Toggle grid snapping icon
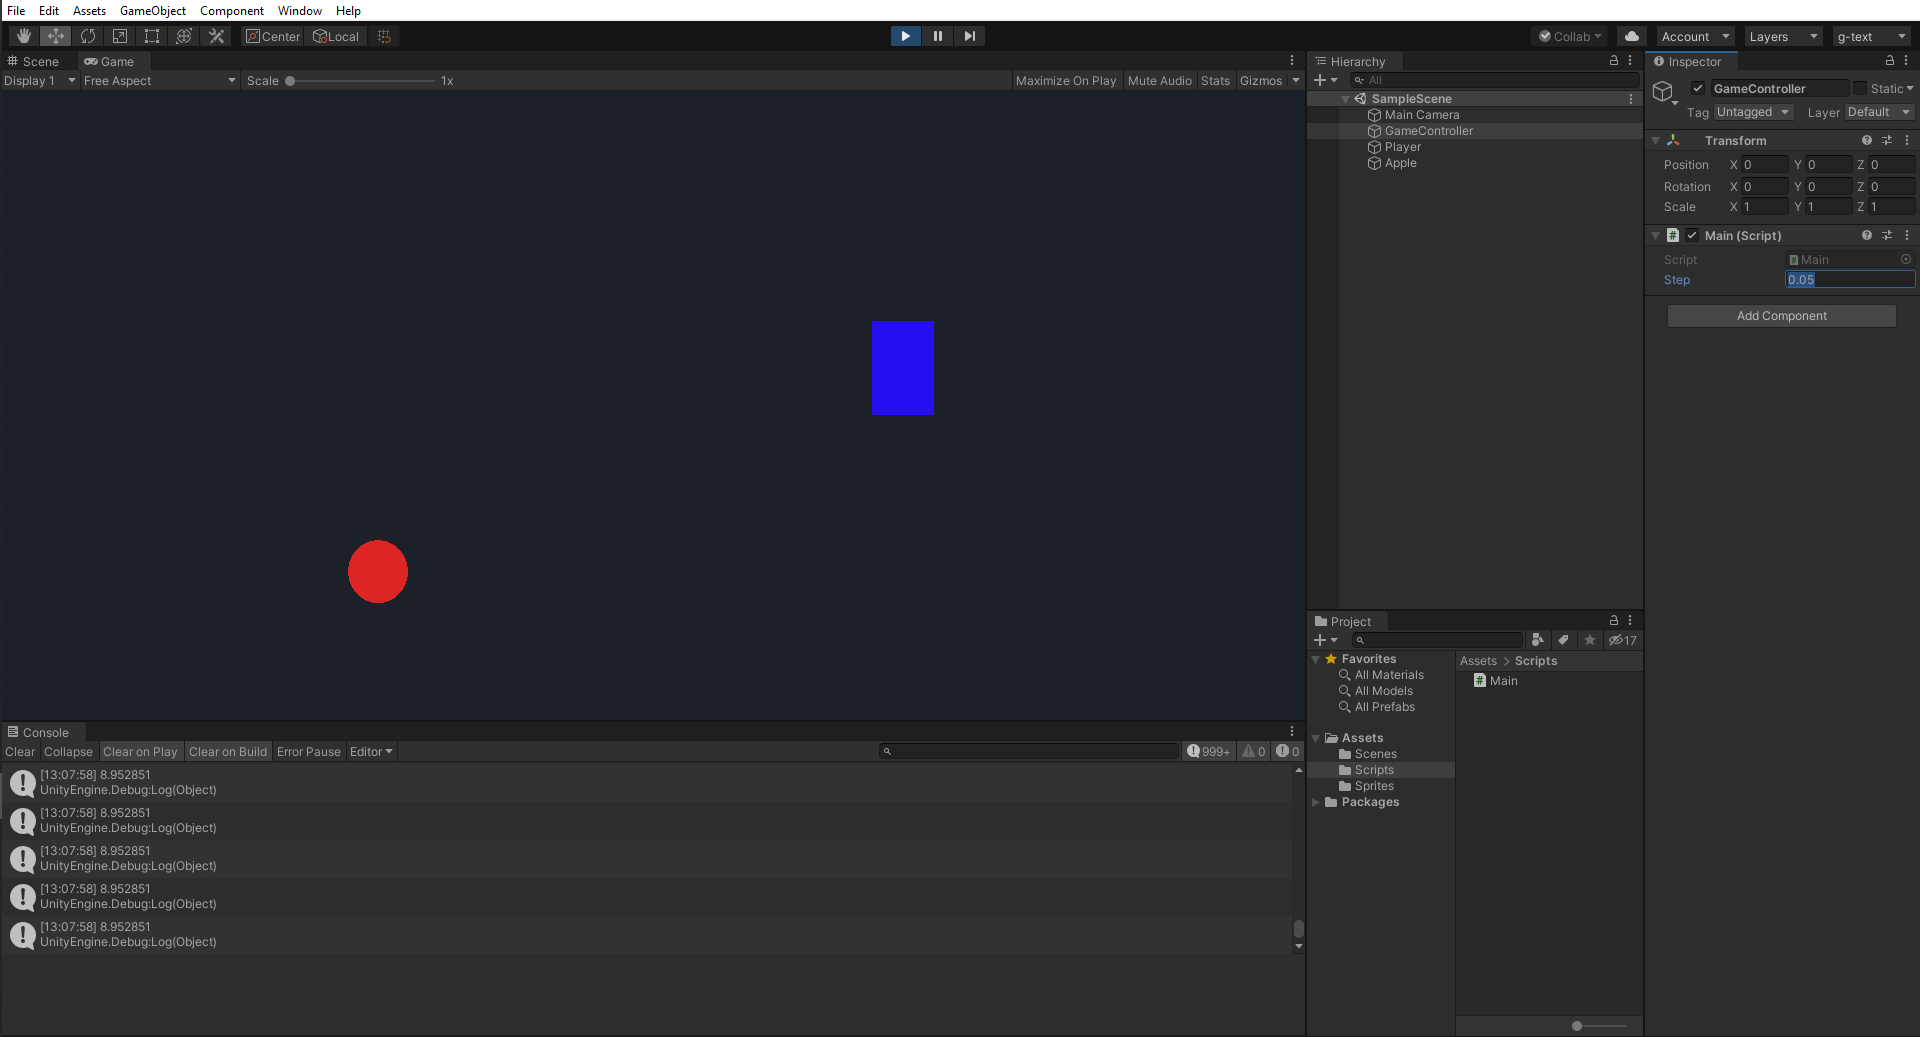Viewport: 1920px width, 1037px height. (385, 36)
